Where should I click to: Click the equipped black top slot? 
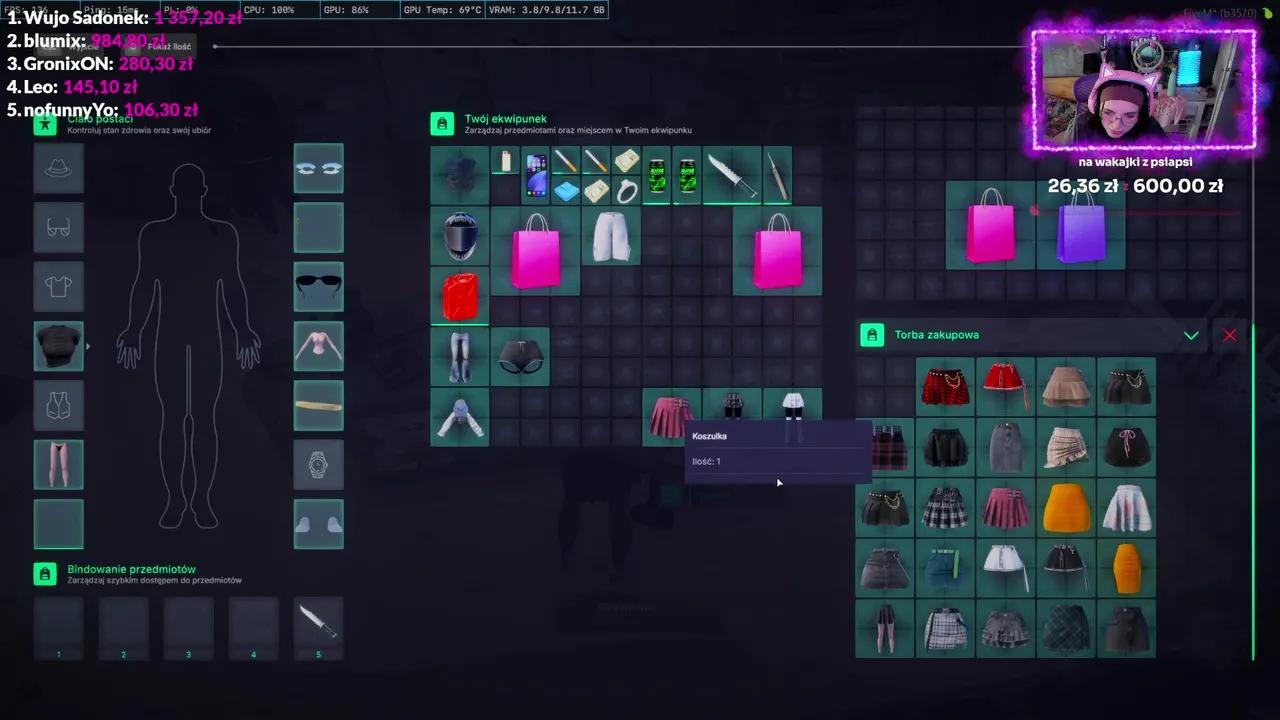pos(58,346)
